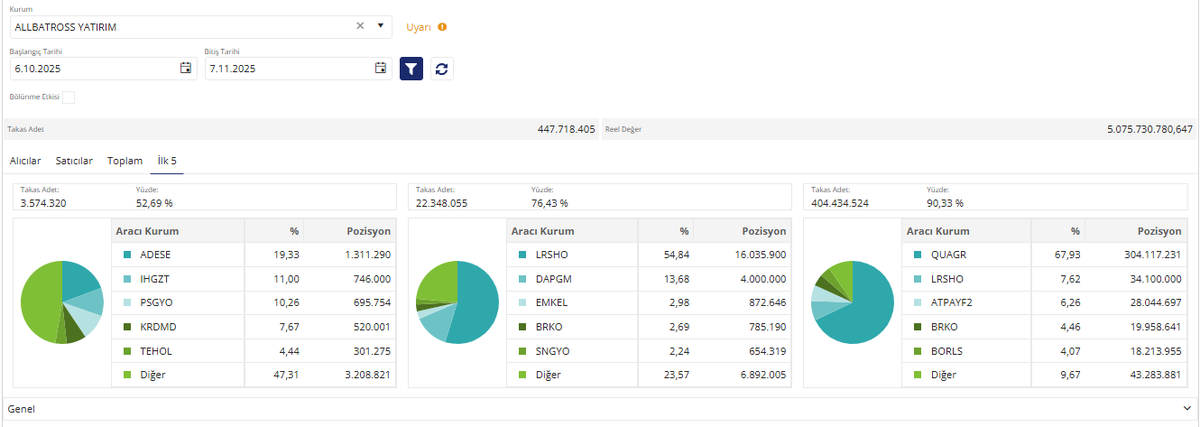Select the ATPAYF2 row name
The image size is (1200, 427).
click(x=952, y=303)
